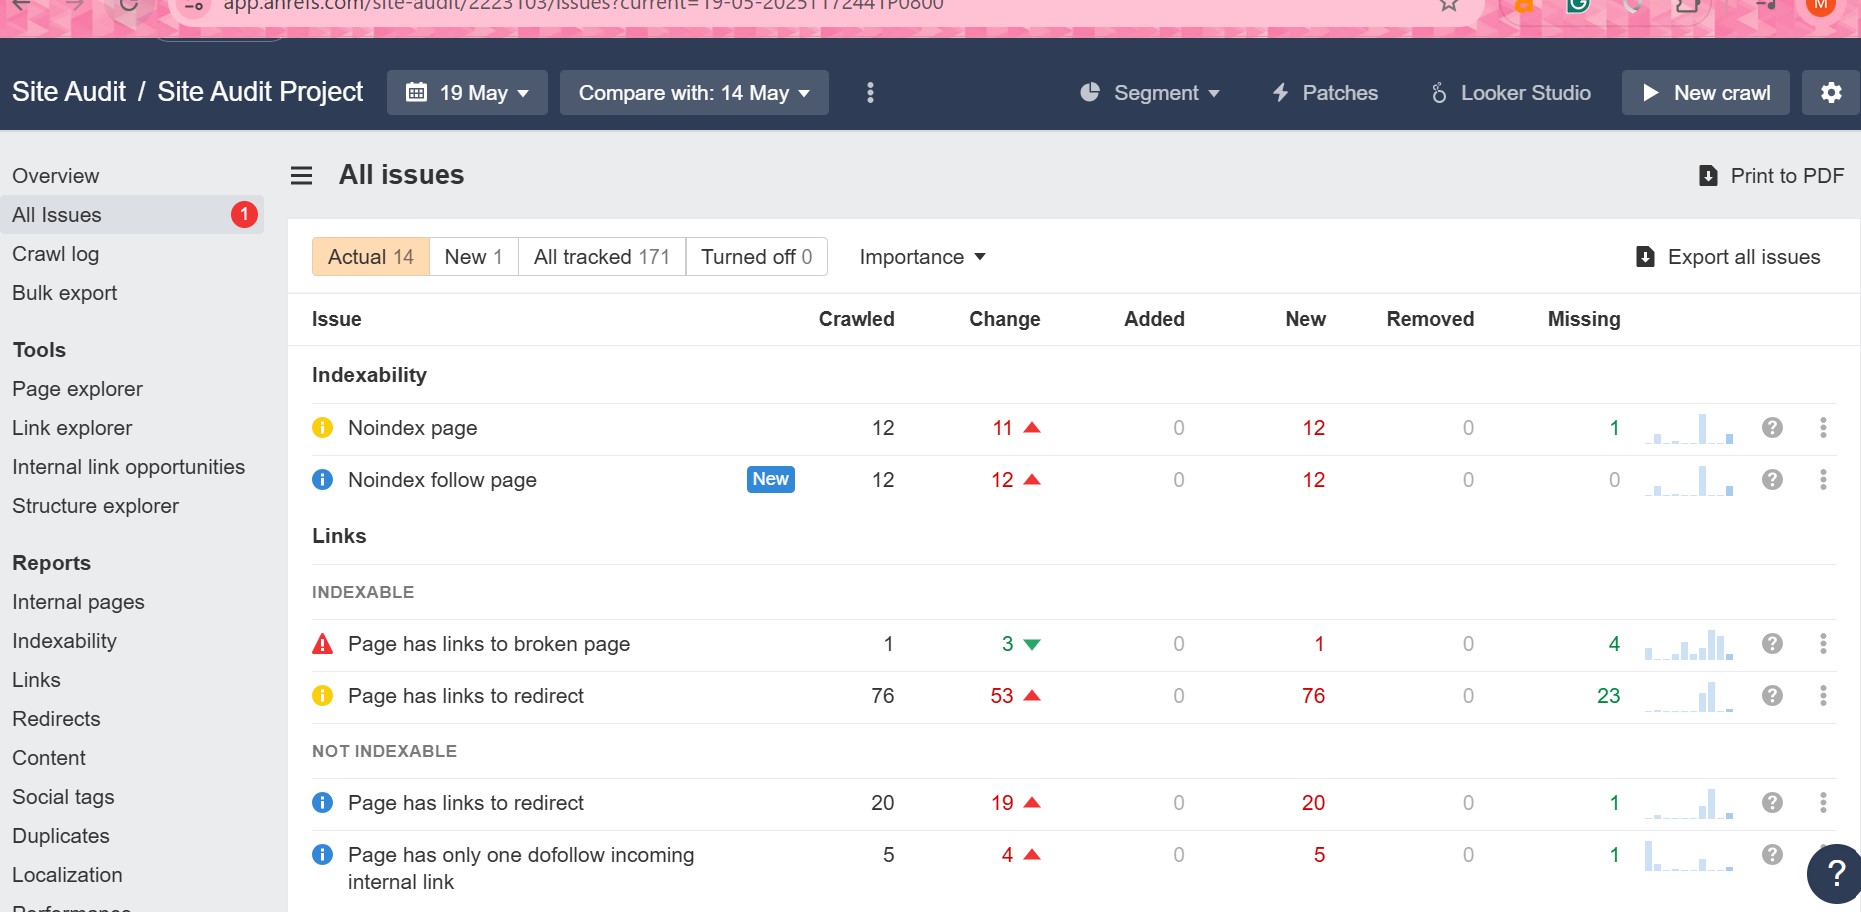Image resolution: width=1861 pixels, height=912 pixels.
Task: Show the Turned off issues tab
Action: click(756, 257)
